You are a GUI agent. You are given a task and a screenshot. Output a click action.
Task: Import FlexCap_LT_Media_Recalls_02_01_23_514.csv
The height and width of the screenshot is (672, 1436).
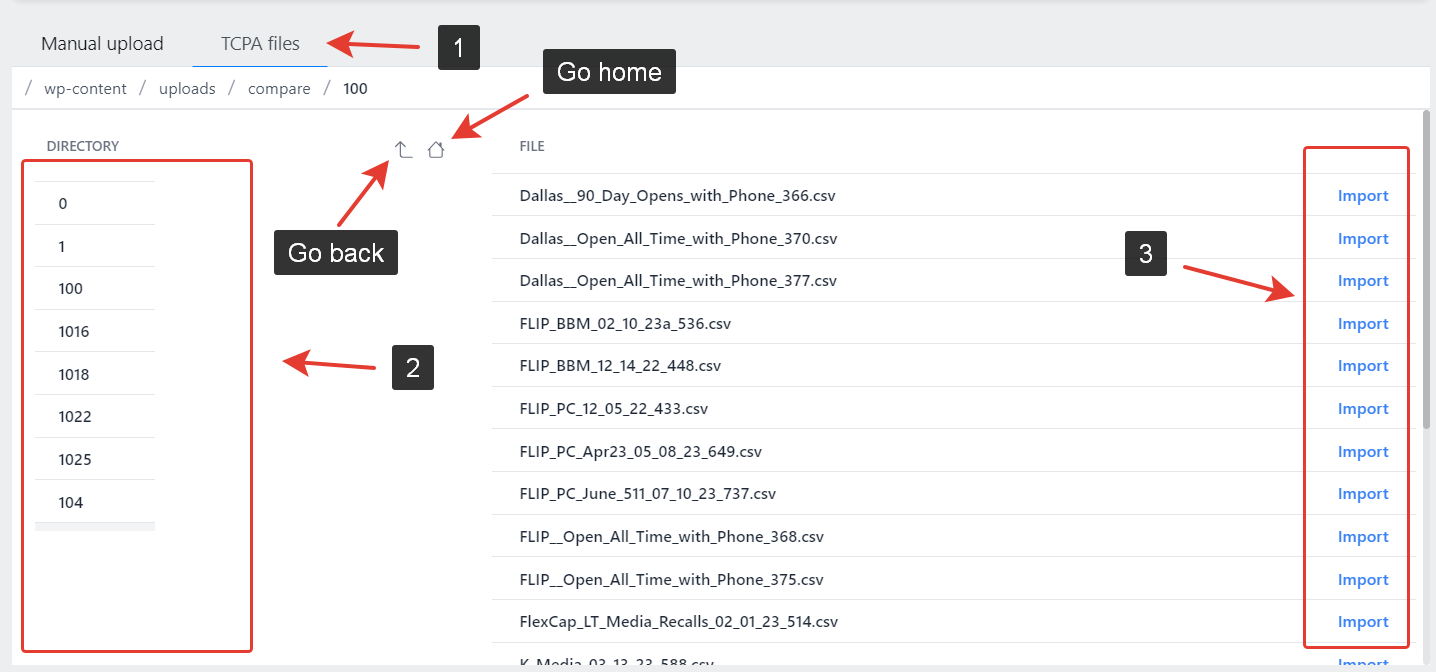pos(1363,622)
